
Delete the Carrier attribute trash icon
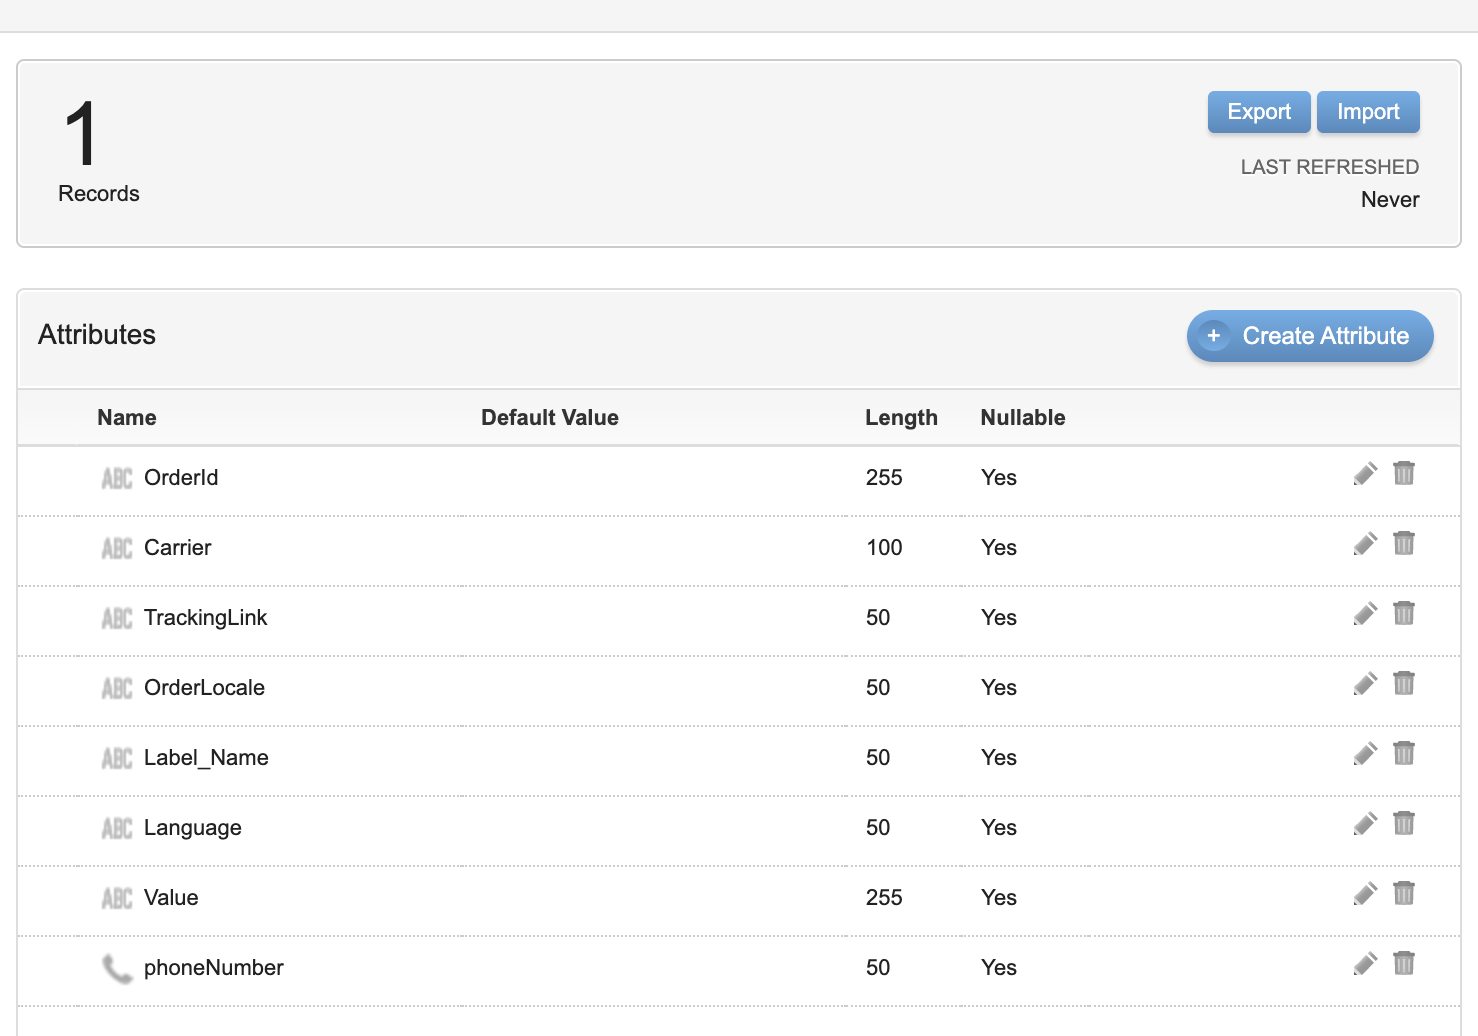point(1404,543)
